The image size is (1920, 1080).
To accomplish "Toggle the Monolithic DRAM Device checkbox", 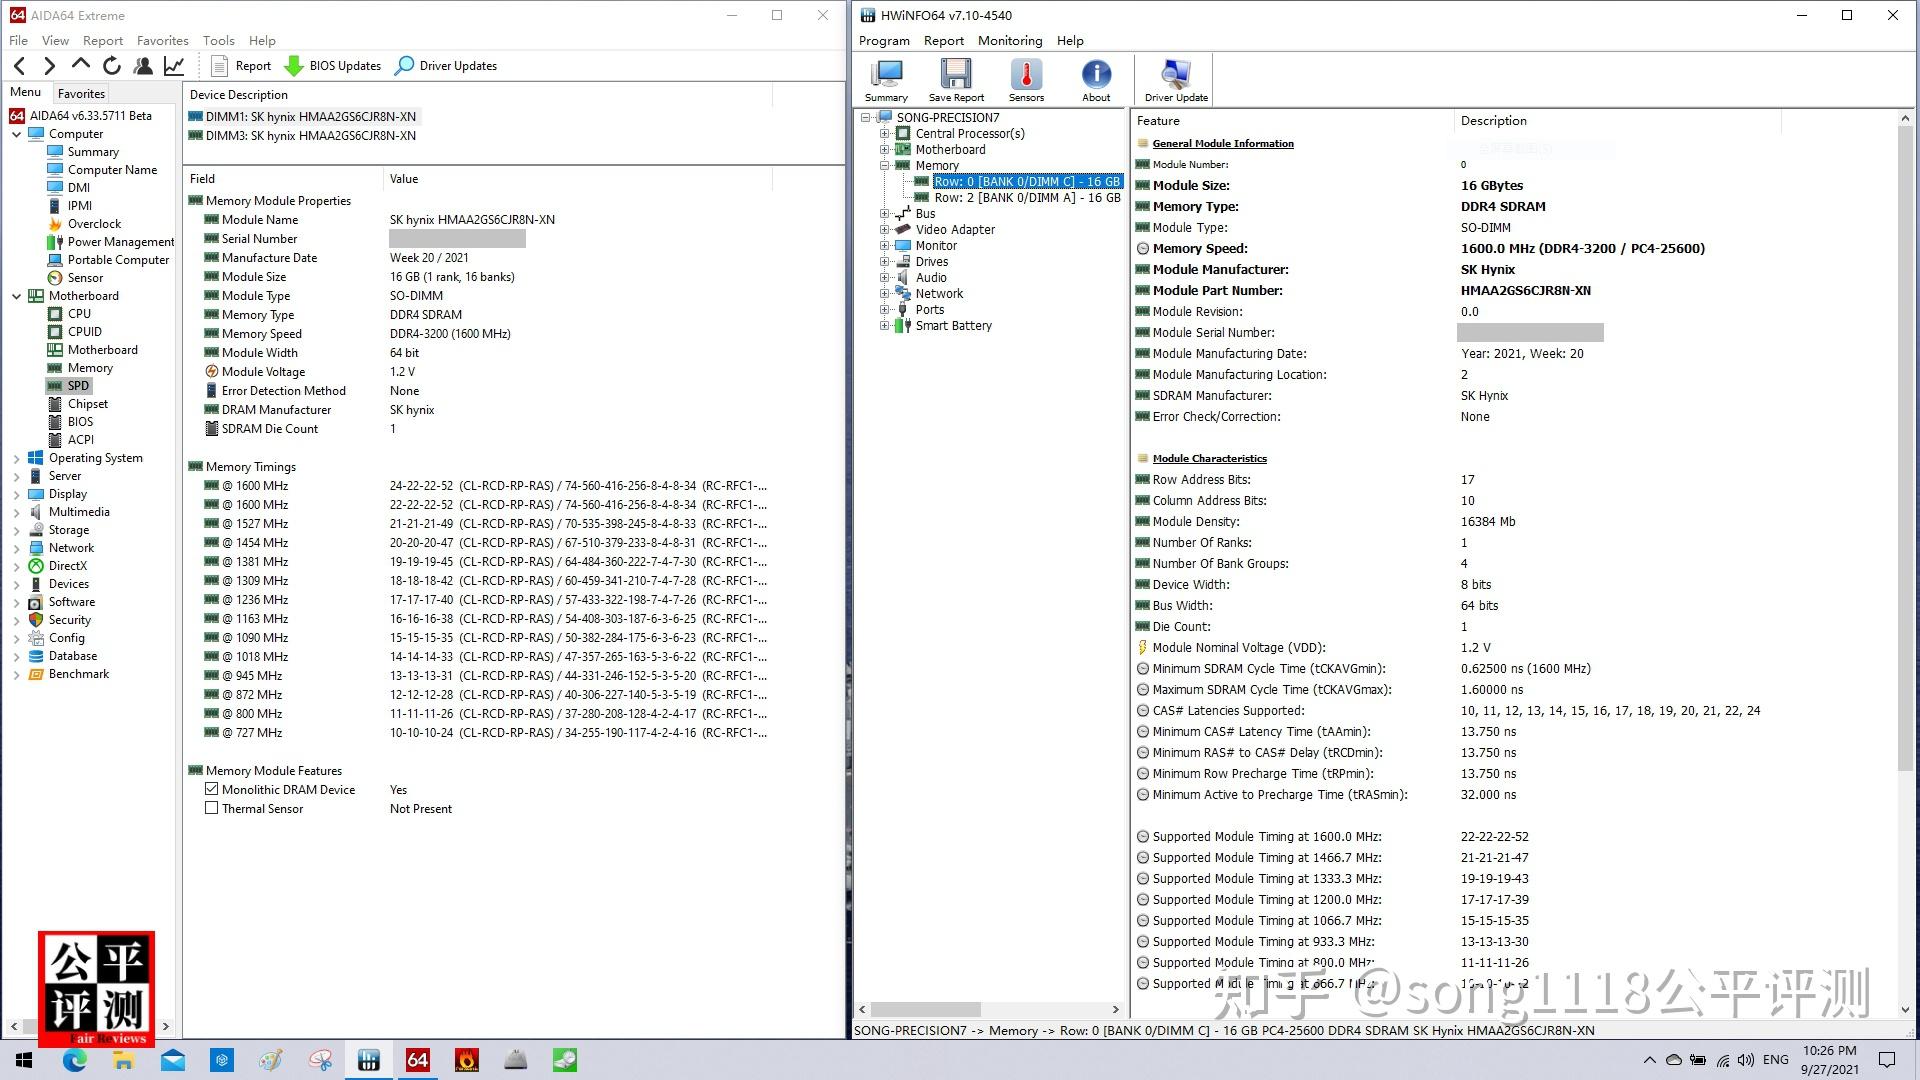I will pyautogui.click(x=211, y=788).
